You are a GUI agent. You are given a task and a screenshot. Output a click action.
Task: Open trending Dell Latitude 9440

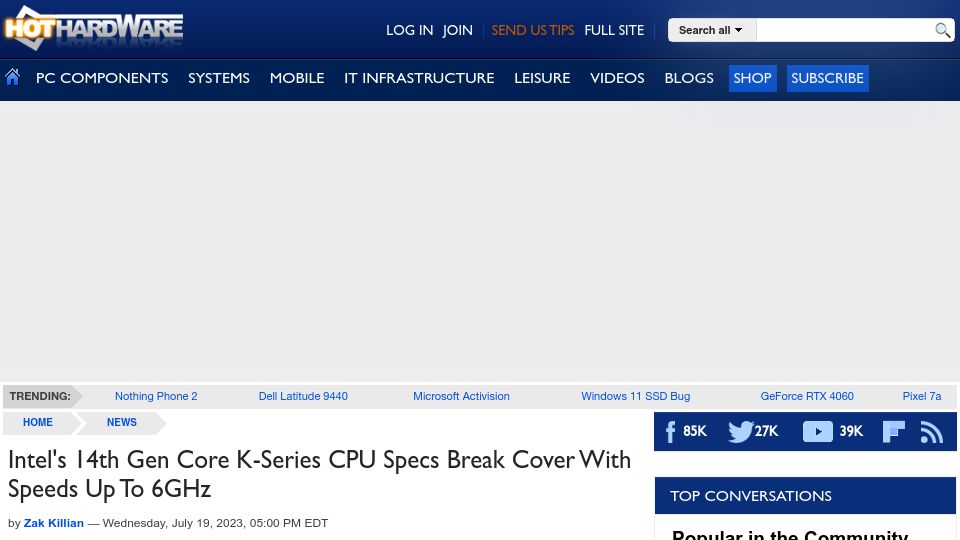tap(303, 396)
